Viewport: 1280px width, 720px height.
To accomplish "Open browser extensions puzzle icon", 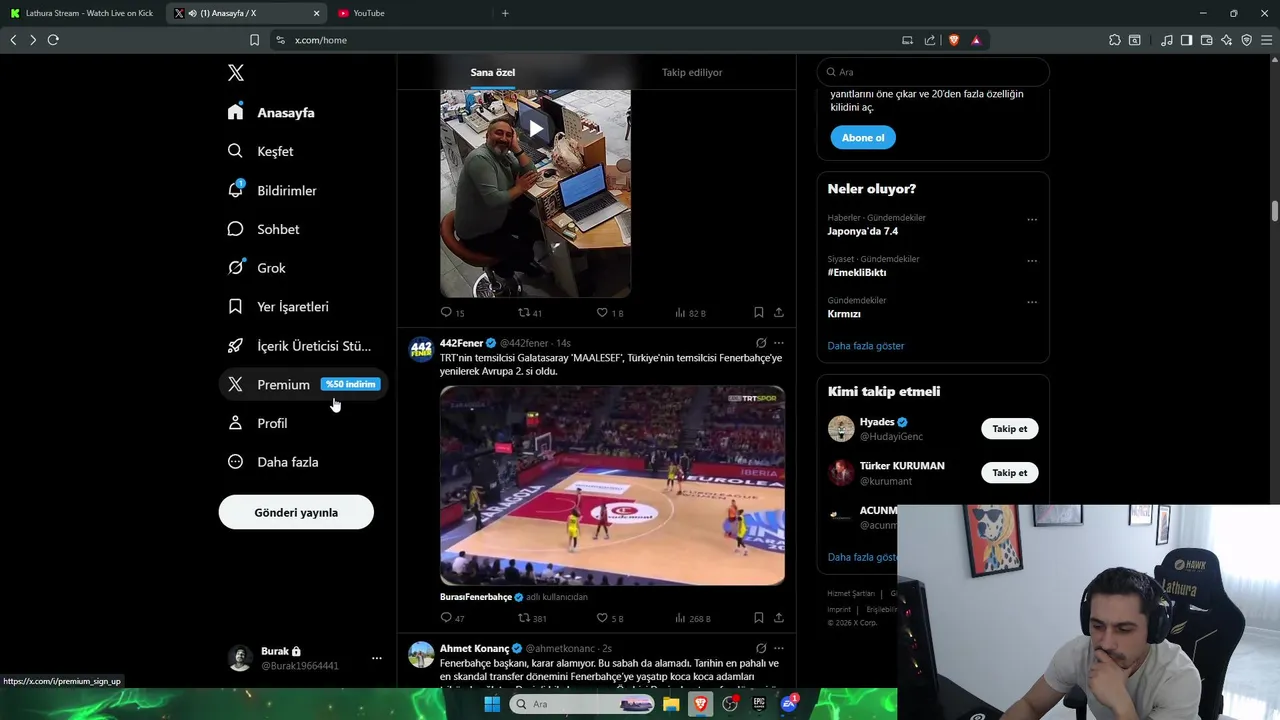I will pyautogui.click(x=1115, y=40).
